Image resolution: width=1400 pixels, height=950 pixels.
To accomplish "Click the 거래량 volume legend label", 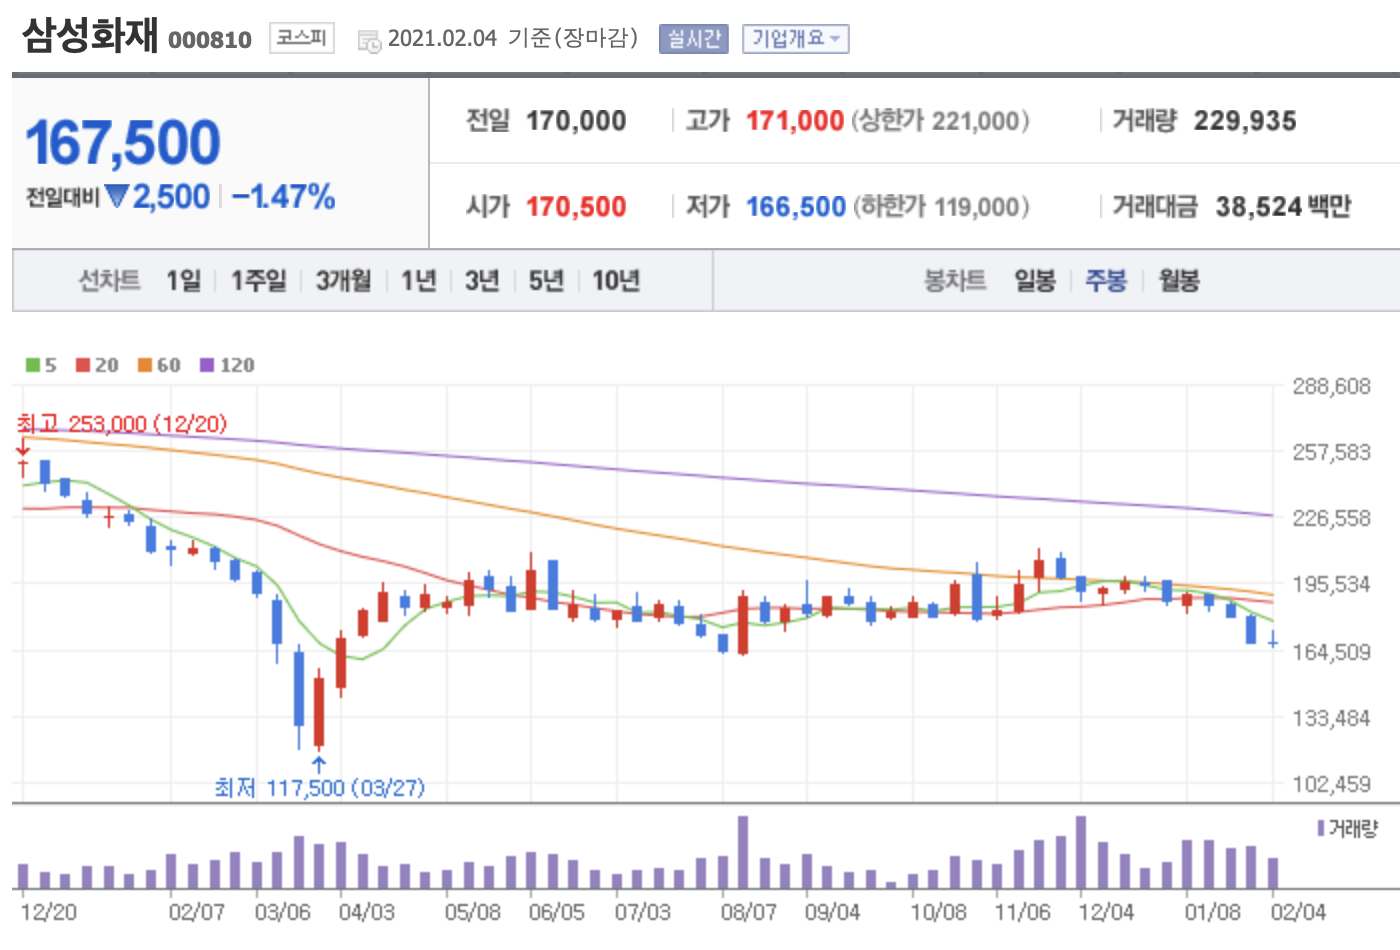I will pyautogui.click(x=1354, y=828).
